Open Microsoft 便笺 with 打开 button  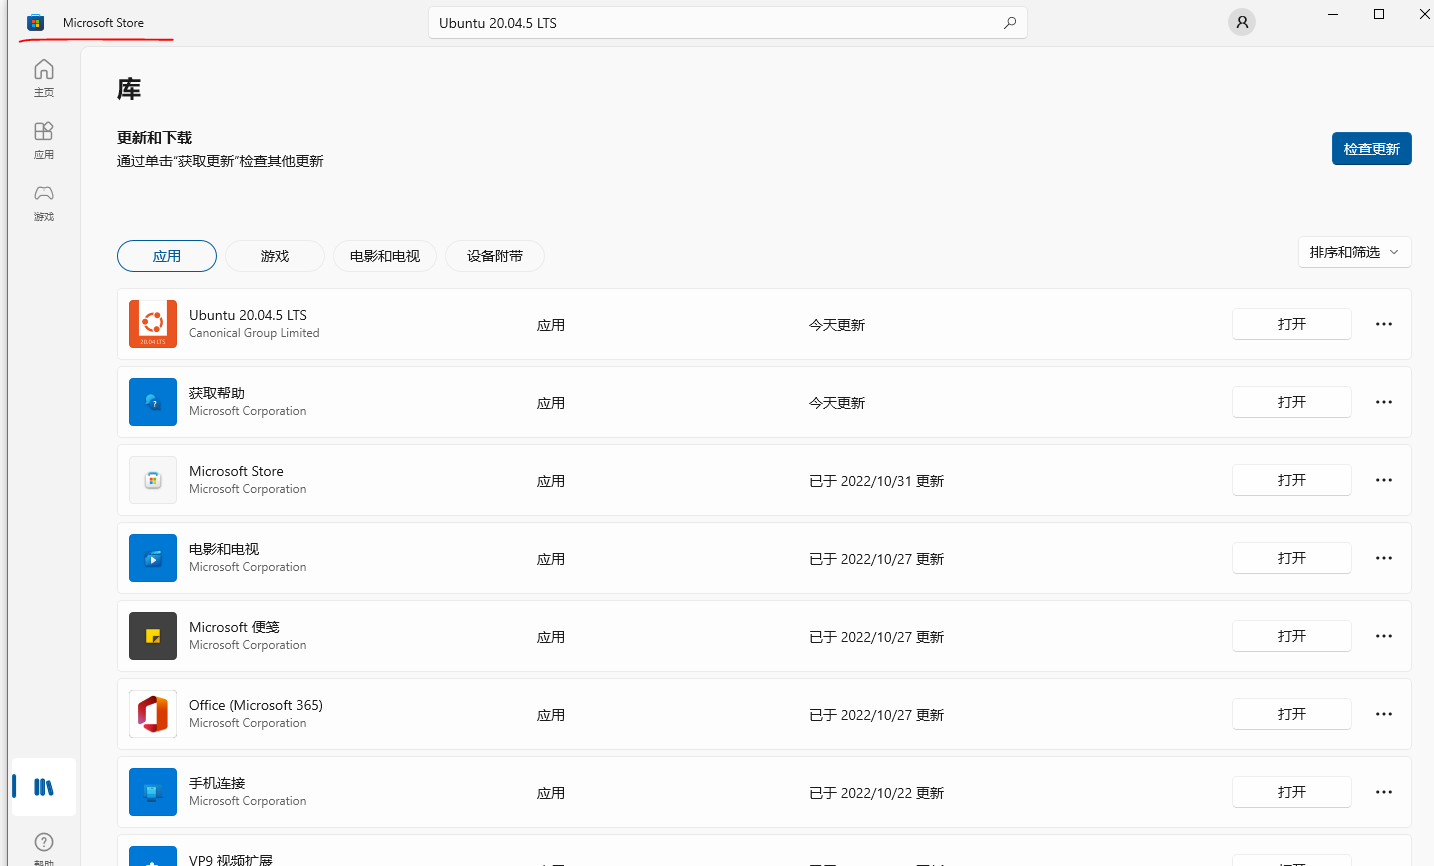[x=1292, y=636]
